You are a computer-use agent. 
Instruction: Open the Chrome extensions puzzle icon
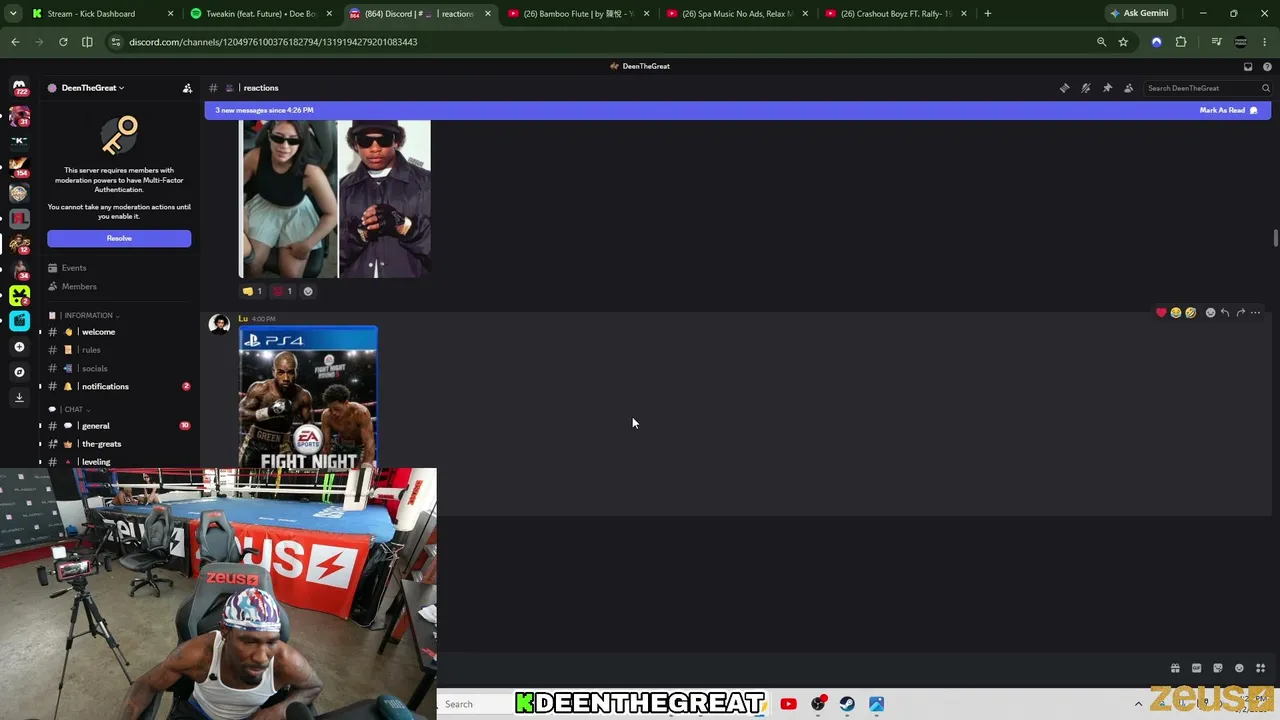pos(1181,42)
